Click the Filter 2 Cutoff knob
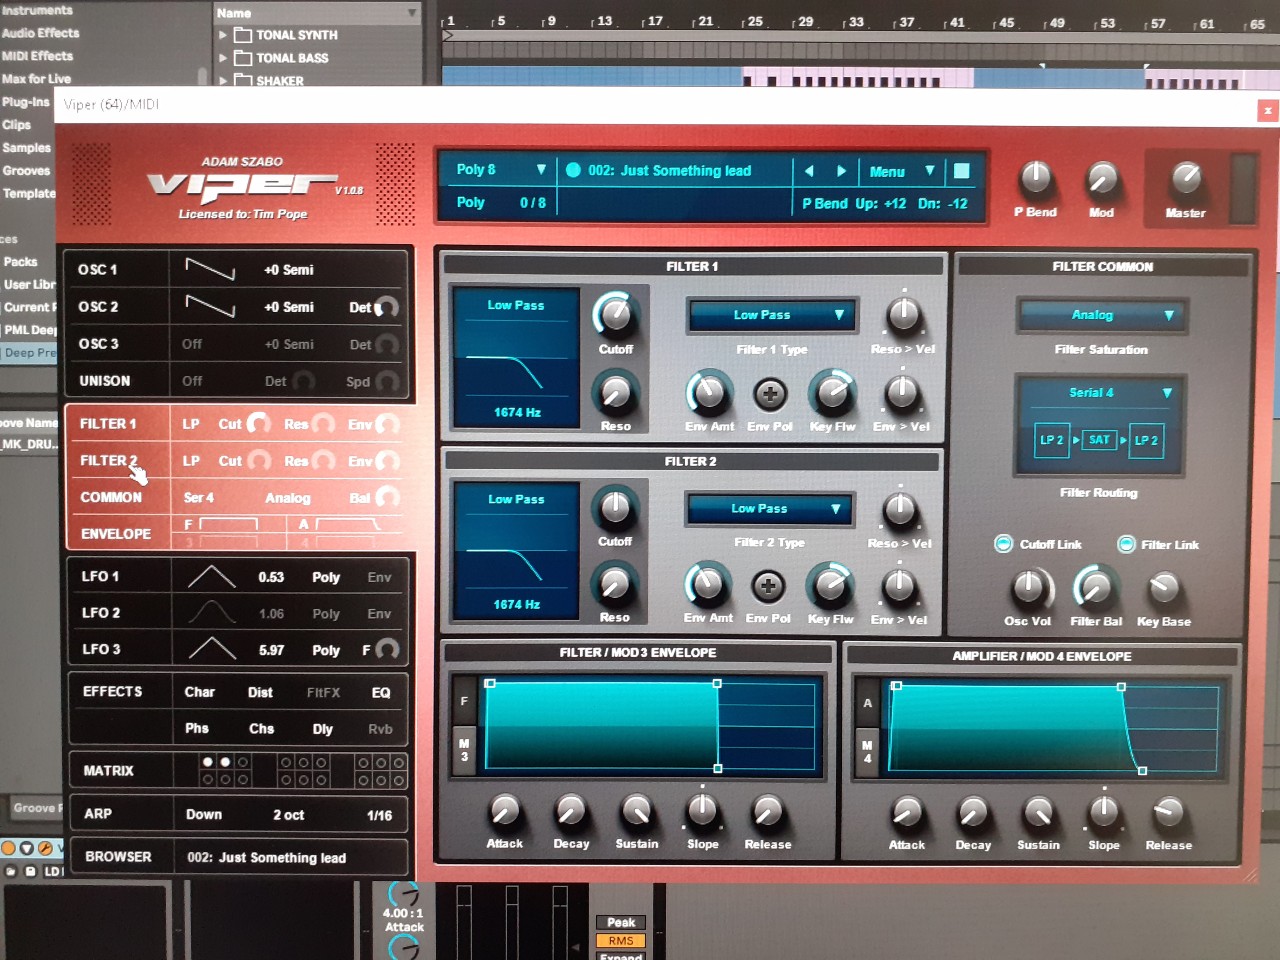 (x=614, y=508)
